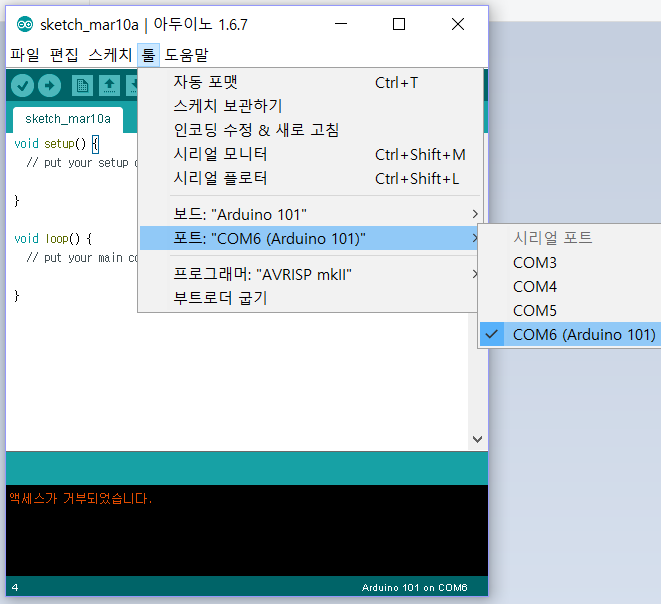Select checked COM6 (Arduino 101) port

(x=570, y=335)
